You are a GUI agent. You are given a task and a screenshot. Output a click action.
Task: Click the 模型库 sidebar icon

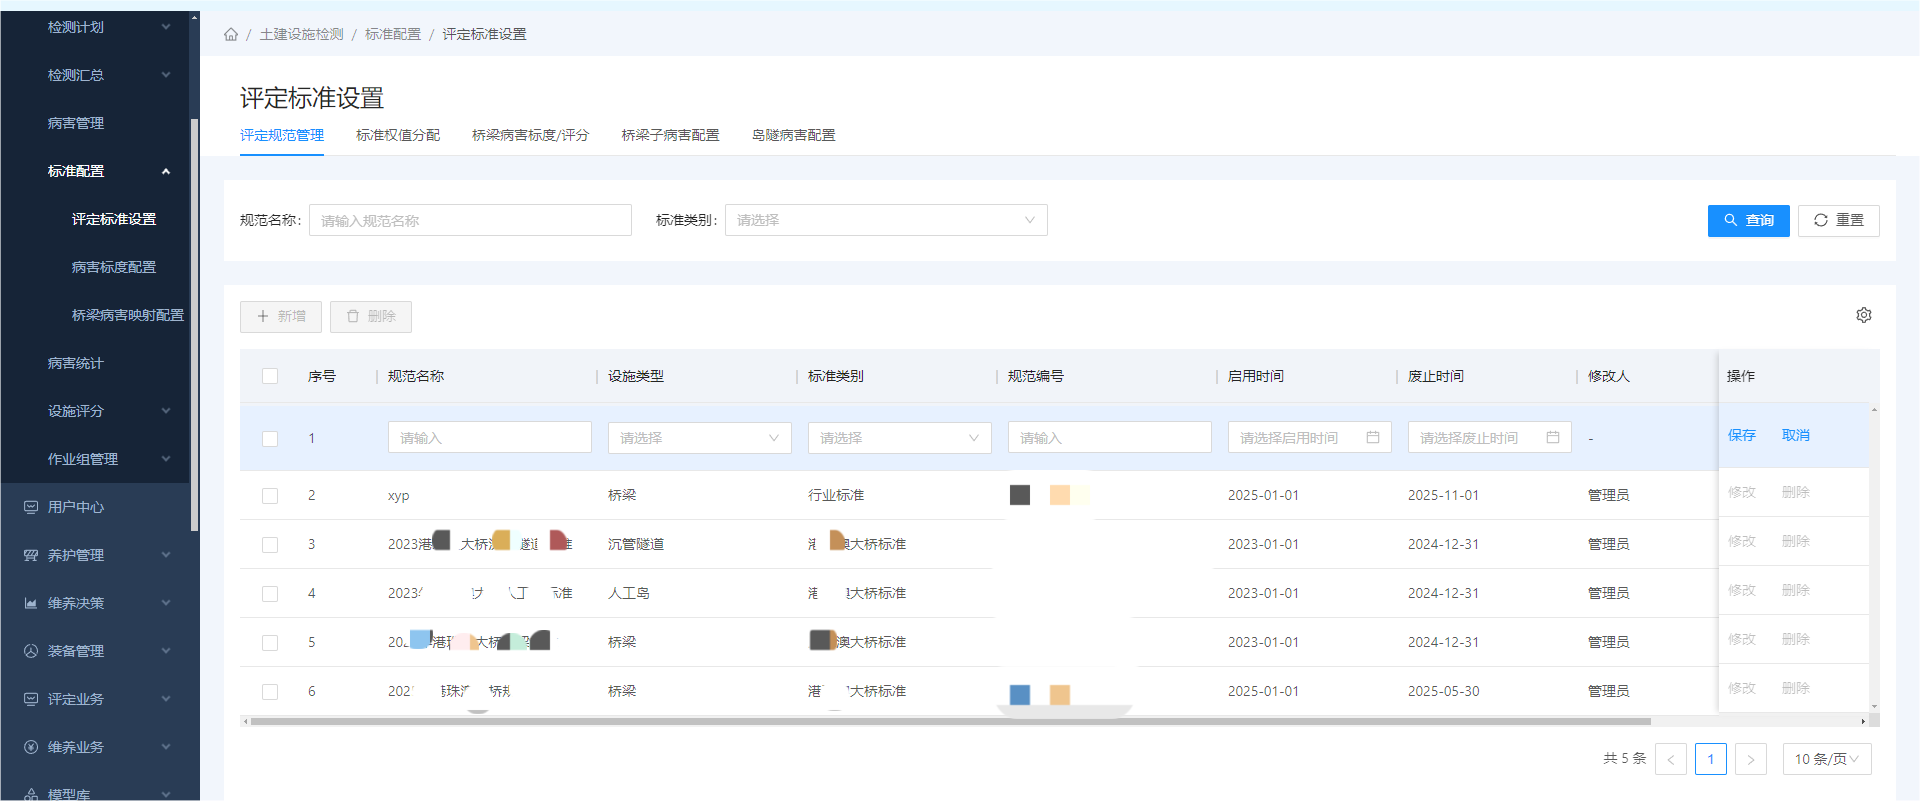pyautogui.click(x=31, y=794)
